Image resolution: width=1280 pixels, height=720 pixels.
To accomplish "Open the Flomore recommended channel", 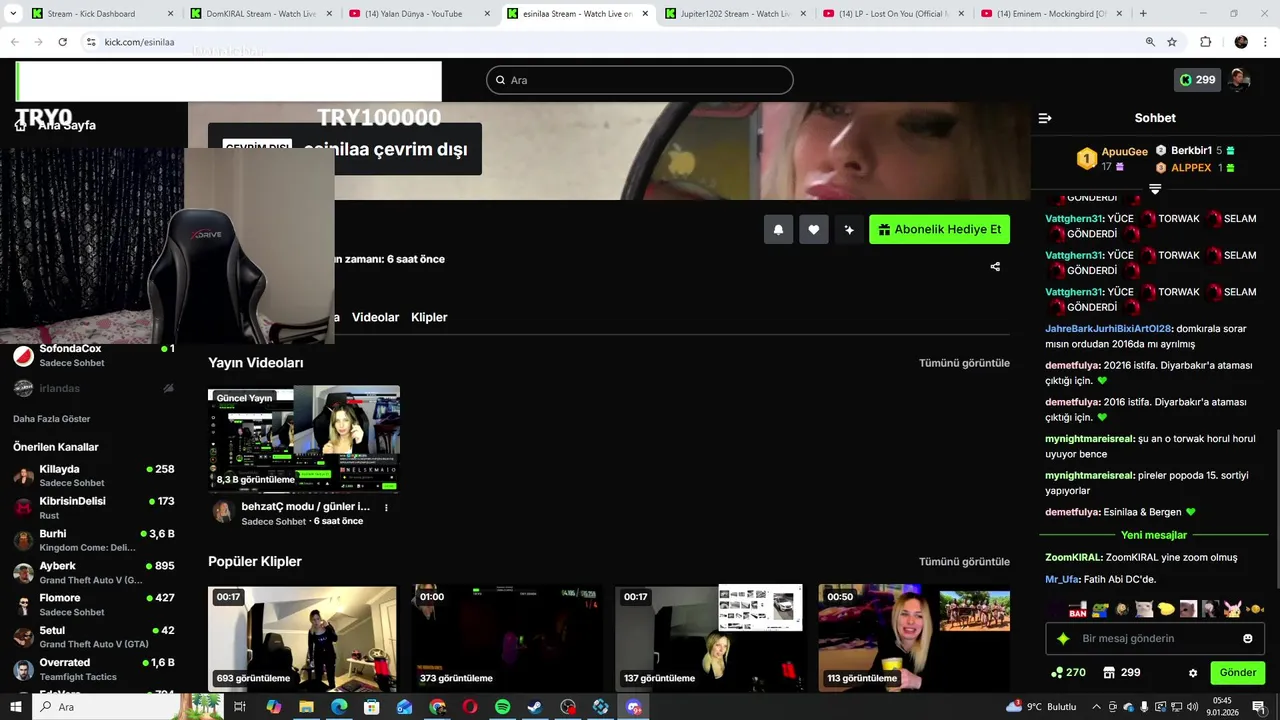I will coord(94,604).
